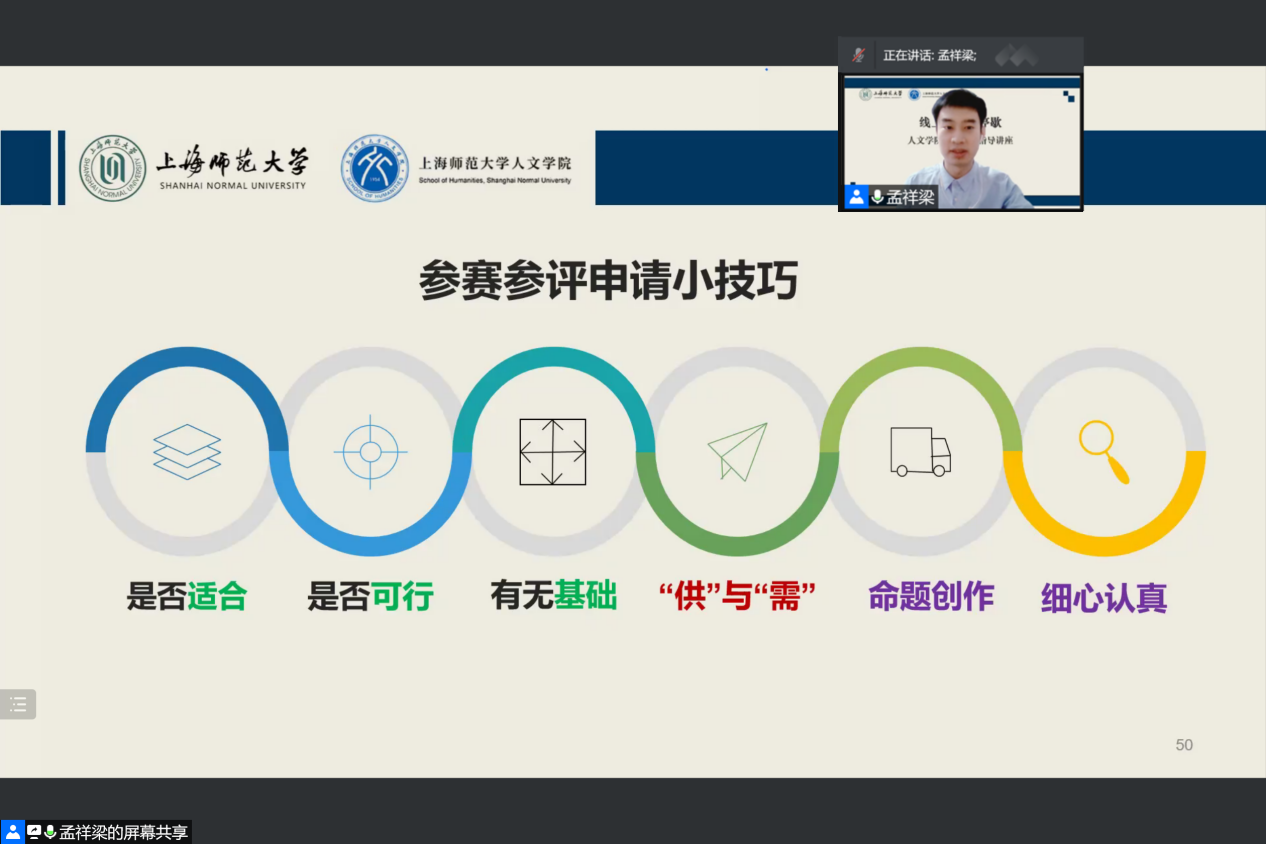Click the slide title 参赛参评申请小技巧
This screenshot has width=1266, height=844.
click(x=608, y=281)
